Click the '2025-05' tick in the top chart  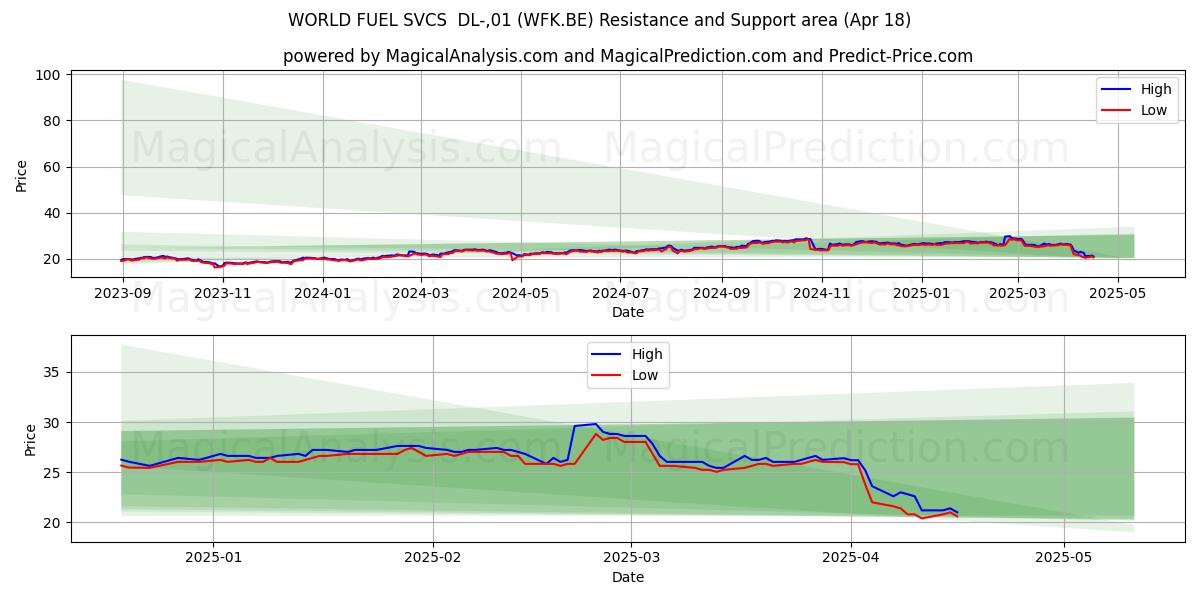point(1118,293)
